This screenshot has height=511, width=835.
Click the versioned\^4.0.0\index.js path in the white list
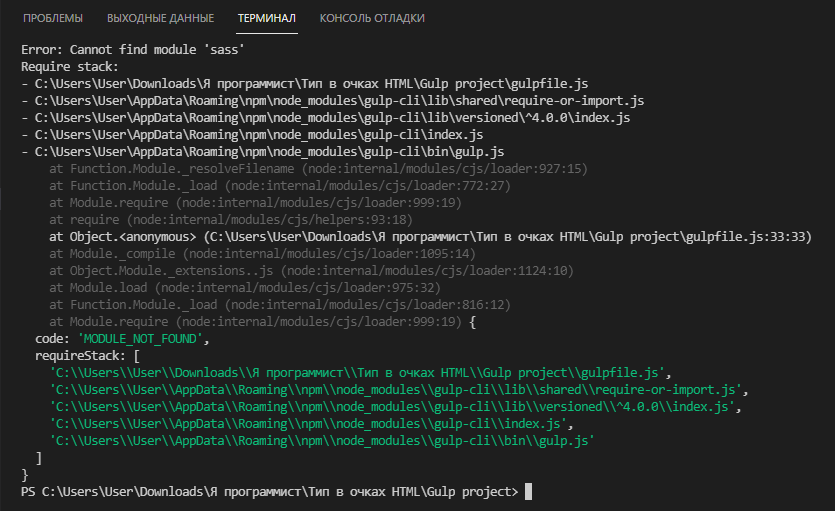coord(332,118)
